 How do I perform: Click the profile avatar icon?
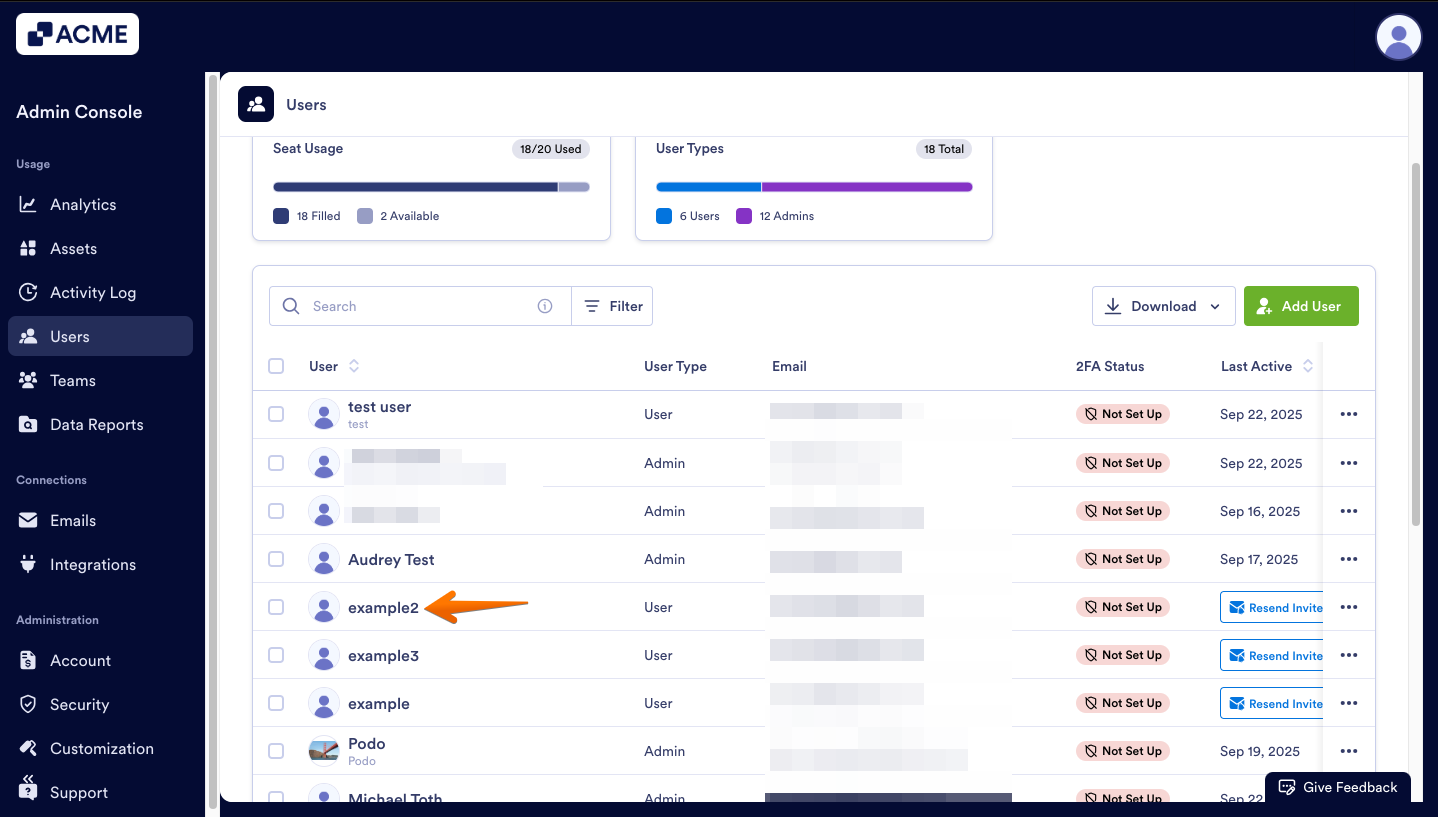1399,38
